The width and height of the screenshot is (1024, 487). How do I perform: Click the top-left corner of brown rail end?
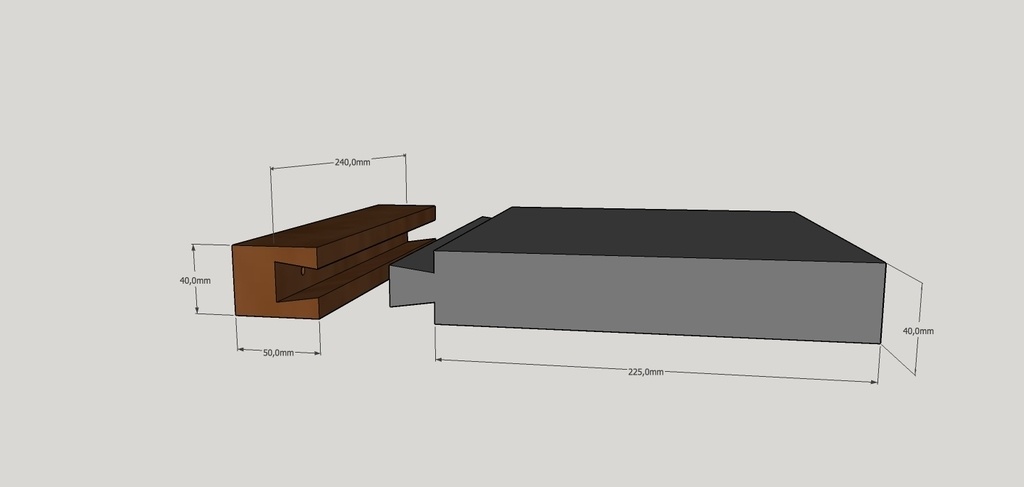tap(233, 246)
